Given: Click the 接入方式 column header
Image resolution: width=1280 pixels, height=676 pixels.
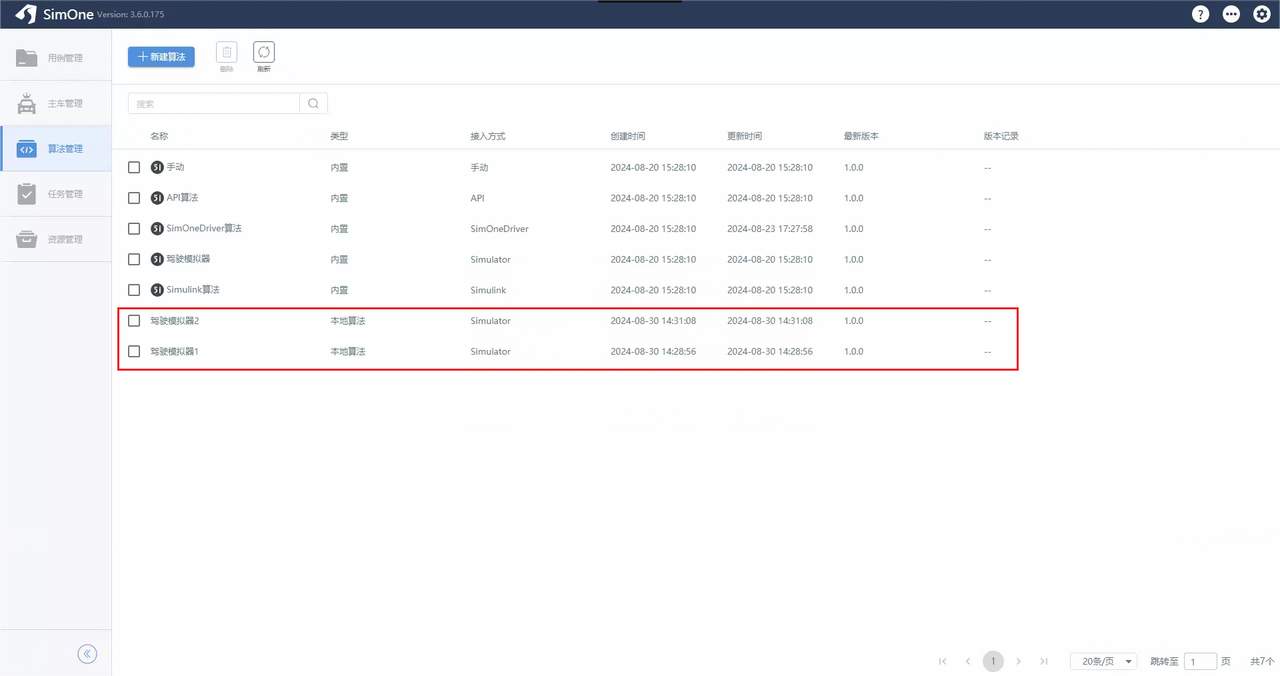Looking at the screenshot, I should pos(488,136).
